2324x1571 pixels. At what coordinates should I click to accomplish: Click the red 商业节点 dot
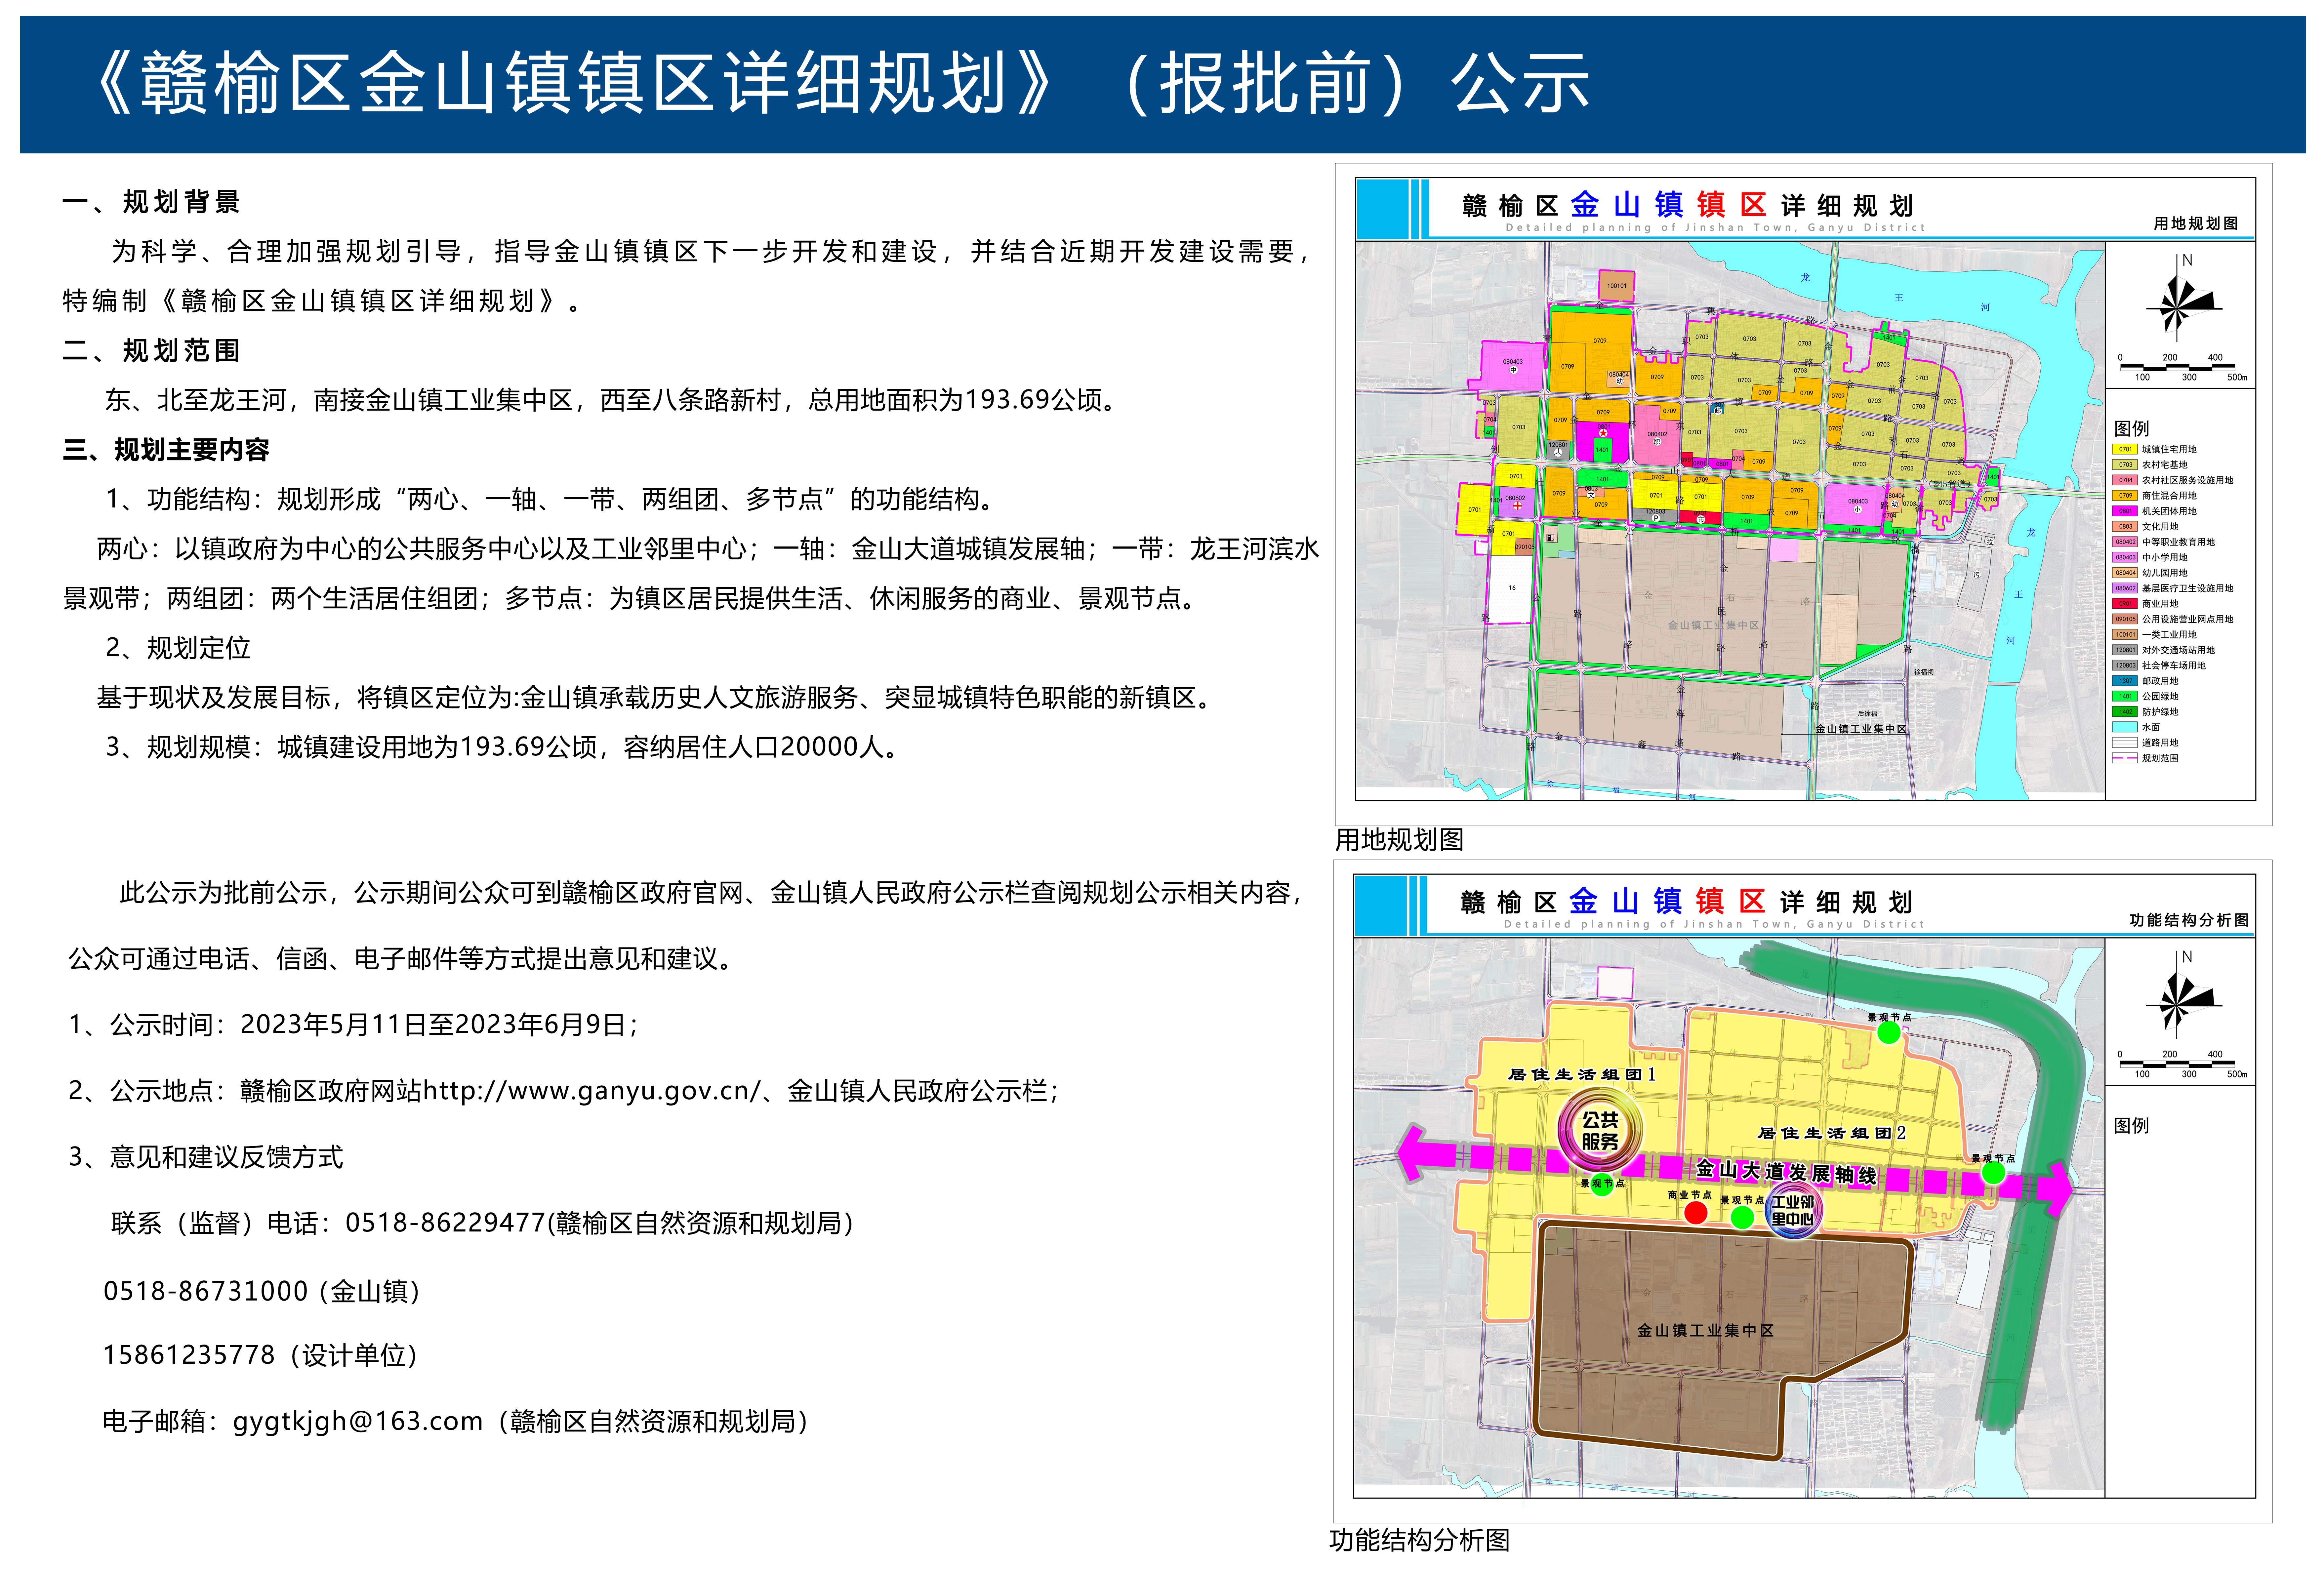click(1696, 1213)
